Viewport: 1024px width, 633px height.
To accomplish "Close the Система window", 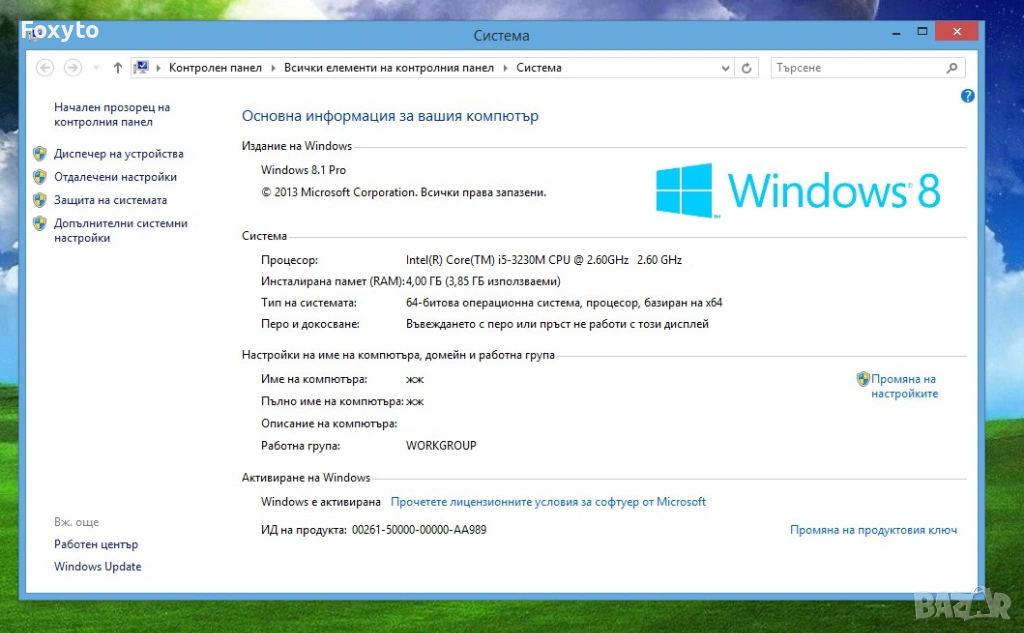I will tap(957, 31).
